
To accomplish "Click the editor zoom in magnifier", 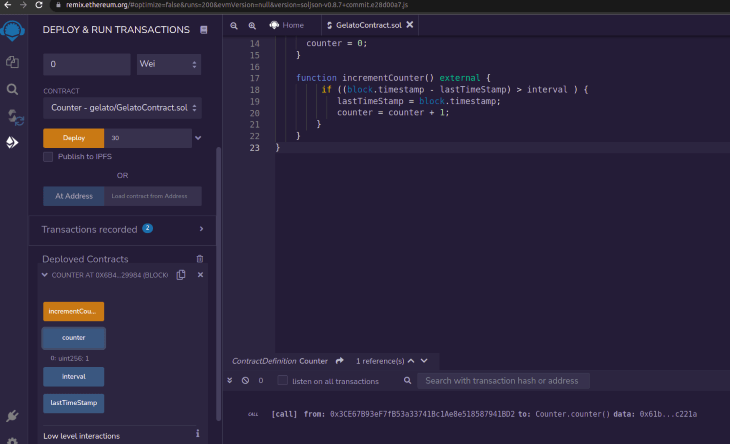I will pyautogui.click(x=252, y=26).
